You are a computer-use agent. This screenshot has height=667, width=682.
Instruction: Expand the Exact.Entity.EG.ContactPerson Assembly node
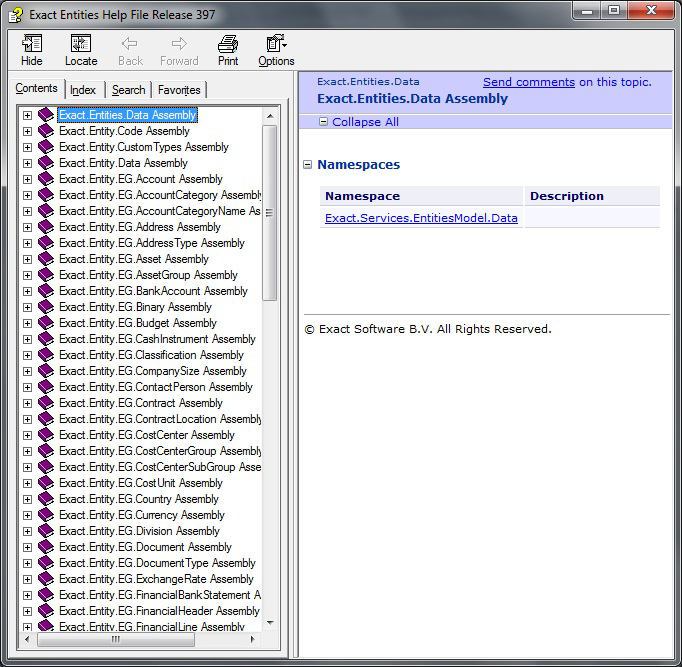pyautogui.click(x=27, y=387)
